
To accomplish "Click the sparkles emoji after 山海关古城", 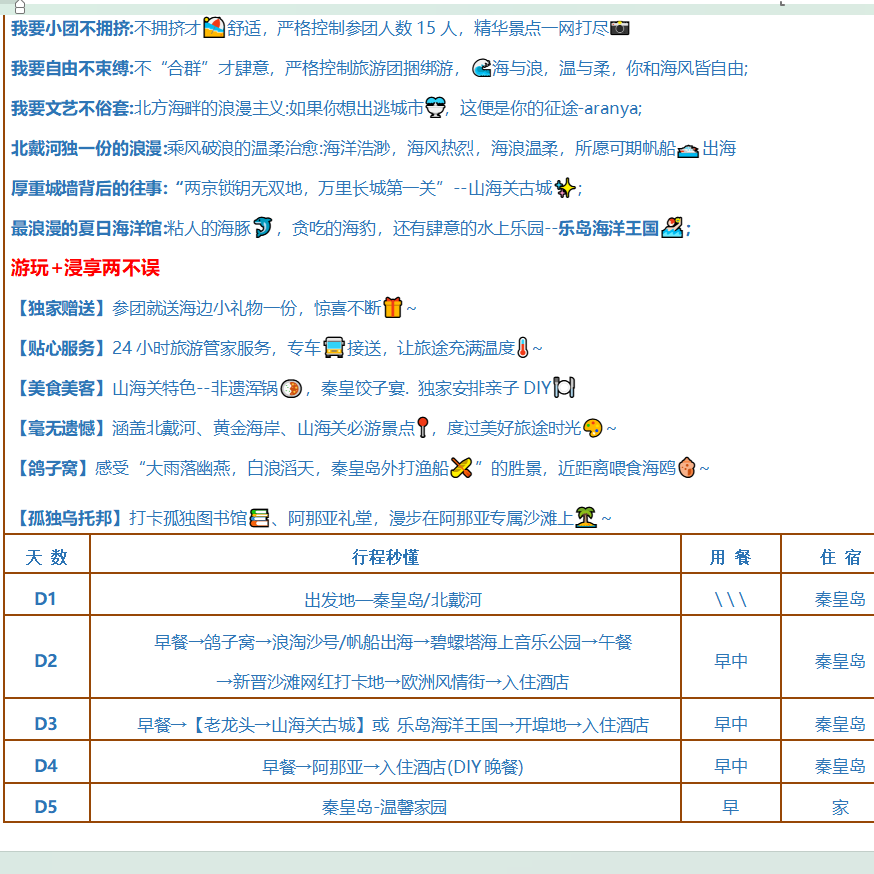I will (x=566, y=188).
